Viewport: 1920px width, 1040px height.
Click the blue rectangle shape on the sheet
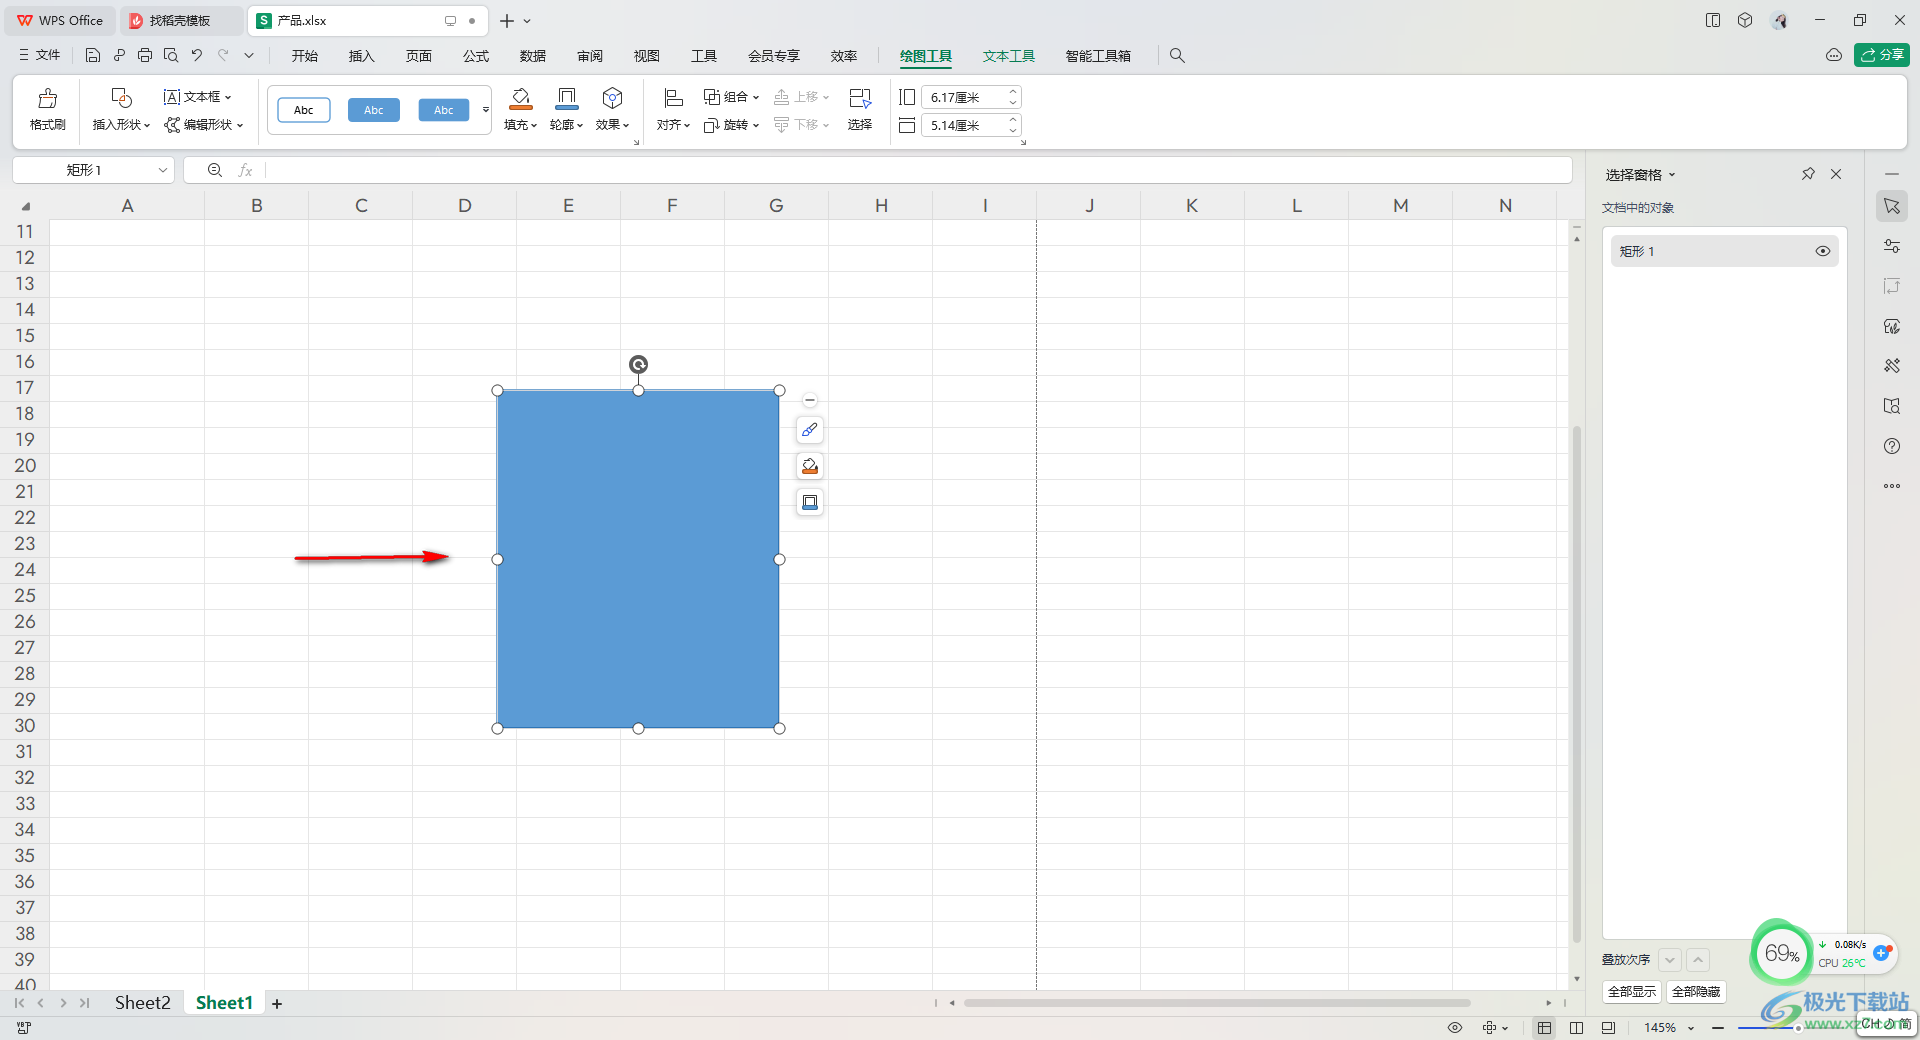pyautogui.click(x=638, y=559)
